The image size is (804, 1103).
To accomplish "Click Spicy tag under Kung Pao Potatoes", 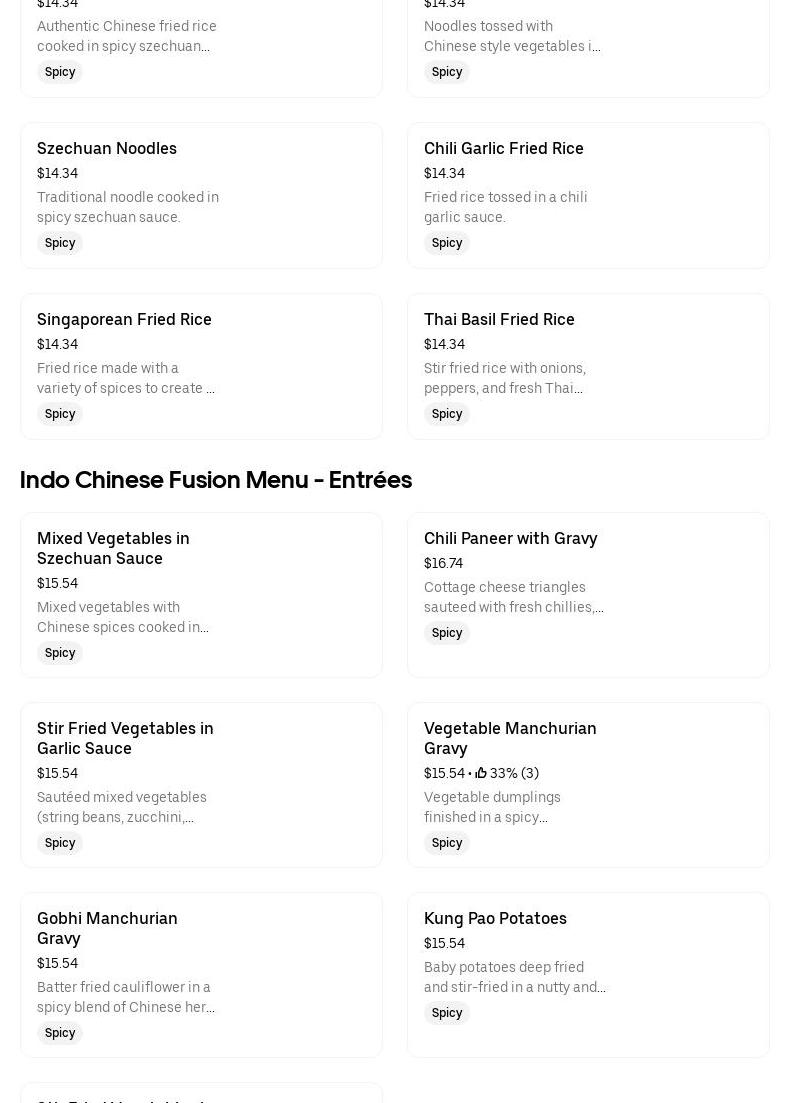I will click(x=447, y=1013).
